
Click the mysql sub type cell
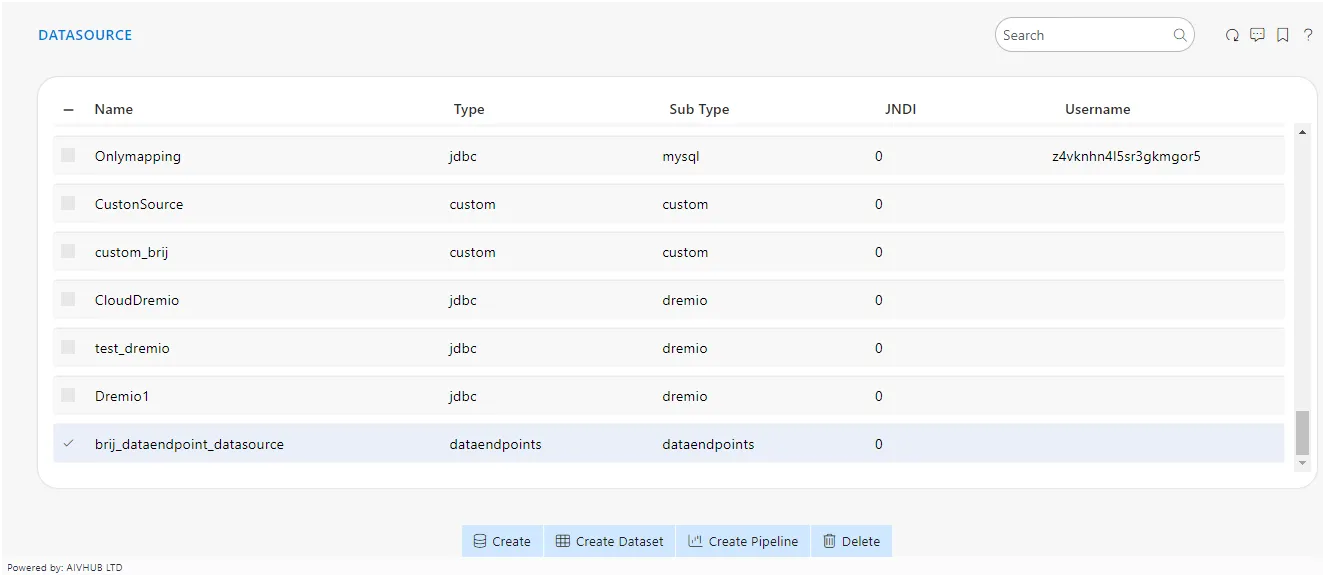(x=680, y=156)
